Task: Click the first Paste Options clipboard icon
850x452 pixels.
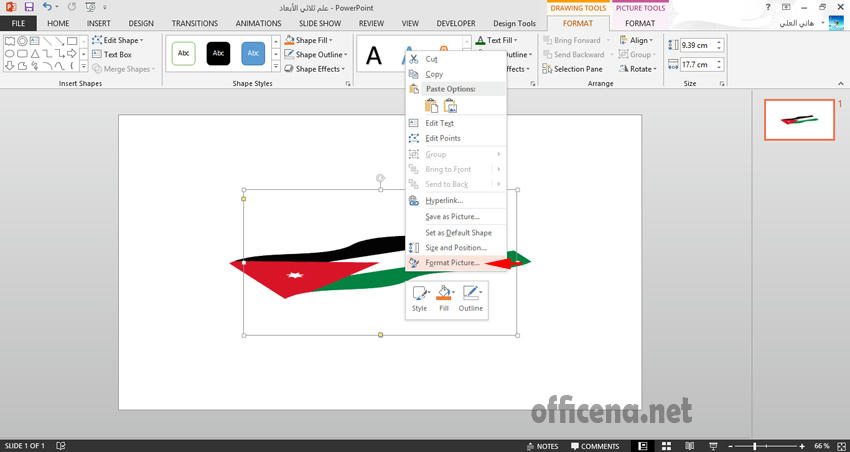Action: pos(432,106)
